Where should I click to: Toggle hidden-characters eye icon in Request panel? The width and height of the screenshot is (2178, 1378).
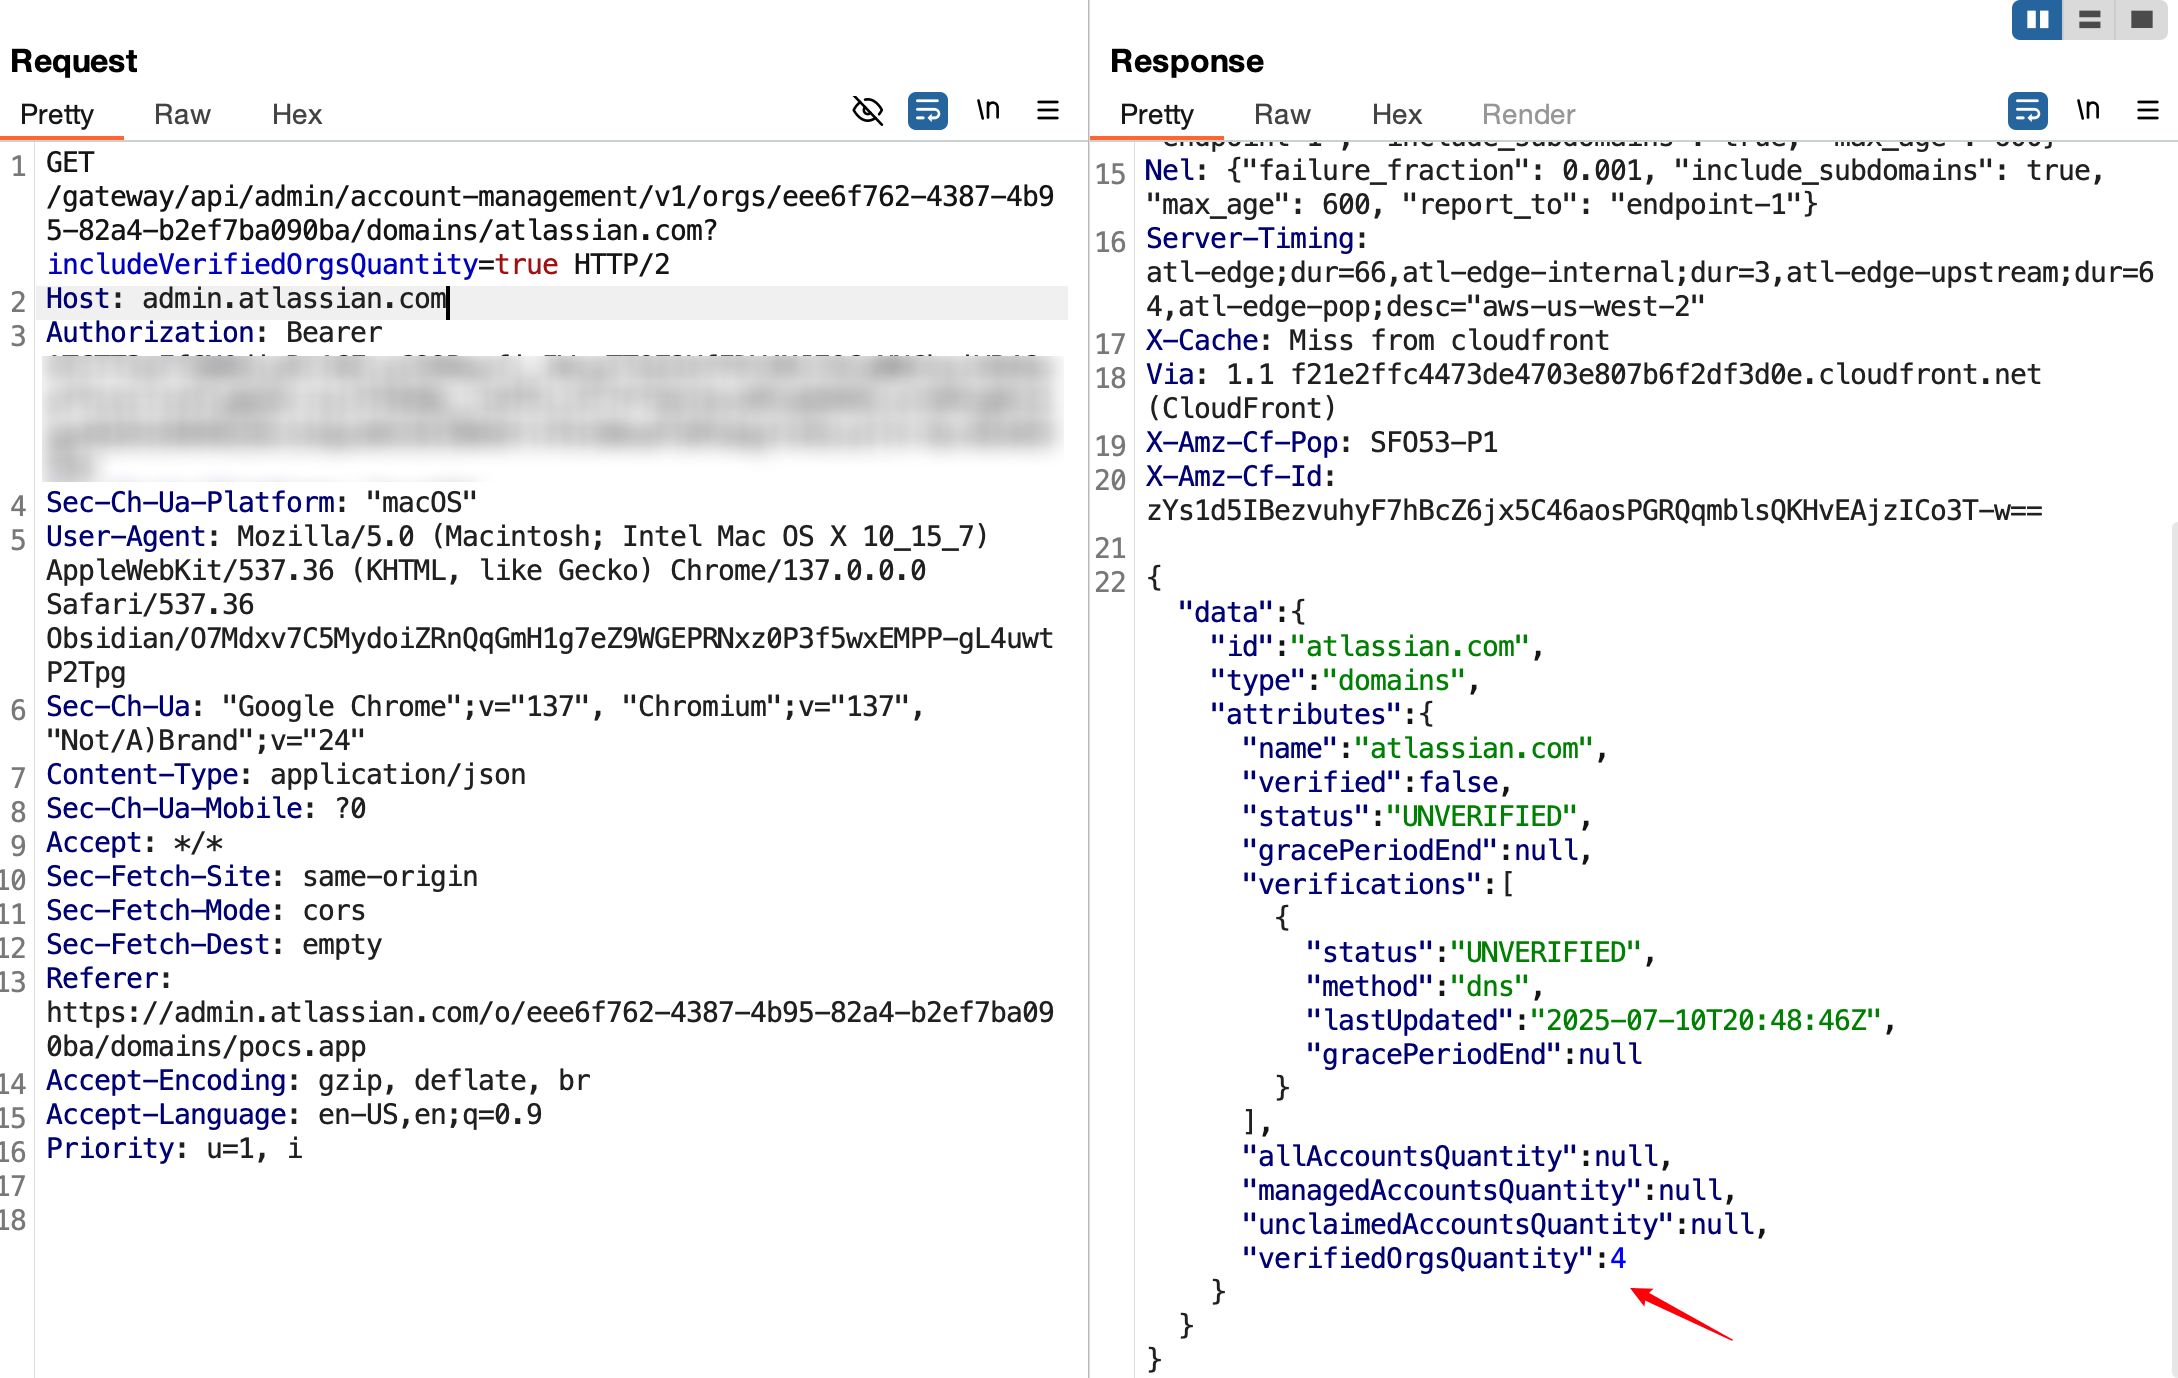(x=867, y=110)
